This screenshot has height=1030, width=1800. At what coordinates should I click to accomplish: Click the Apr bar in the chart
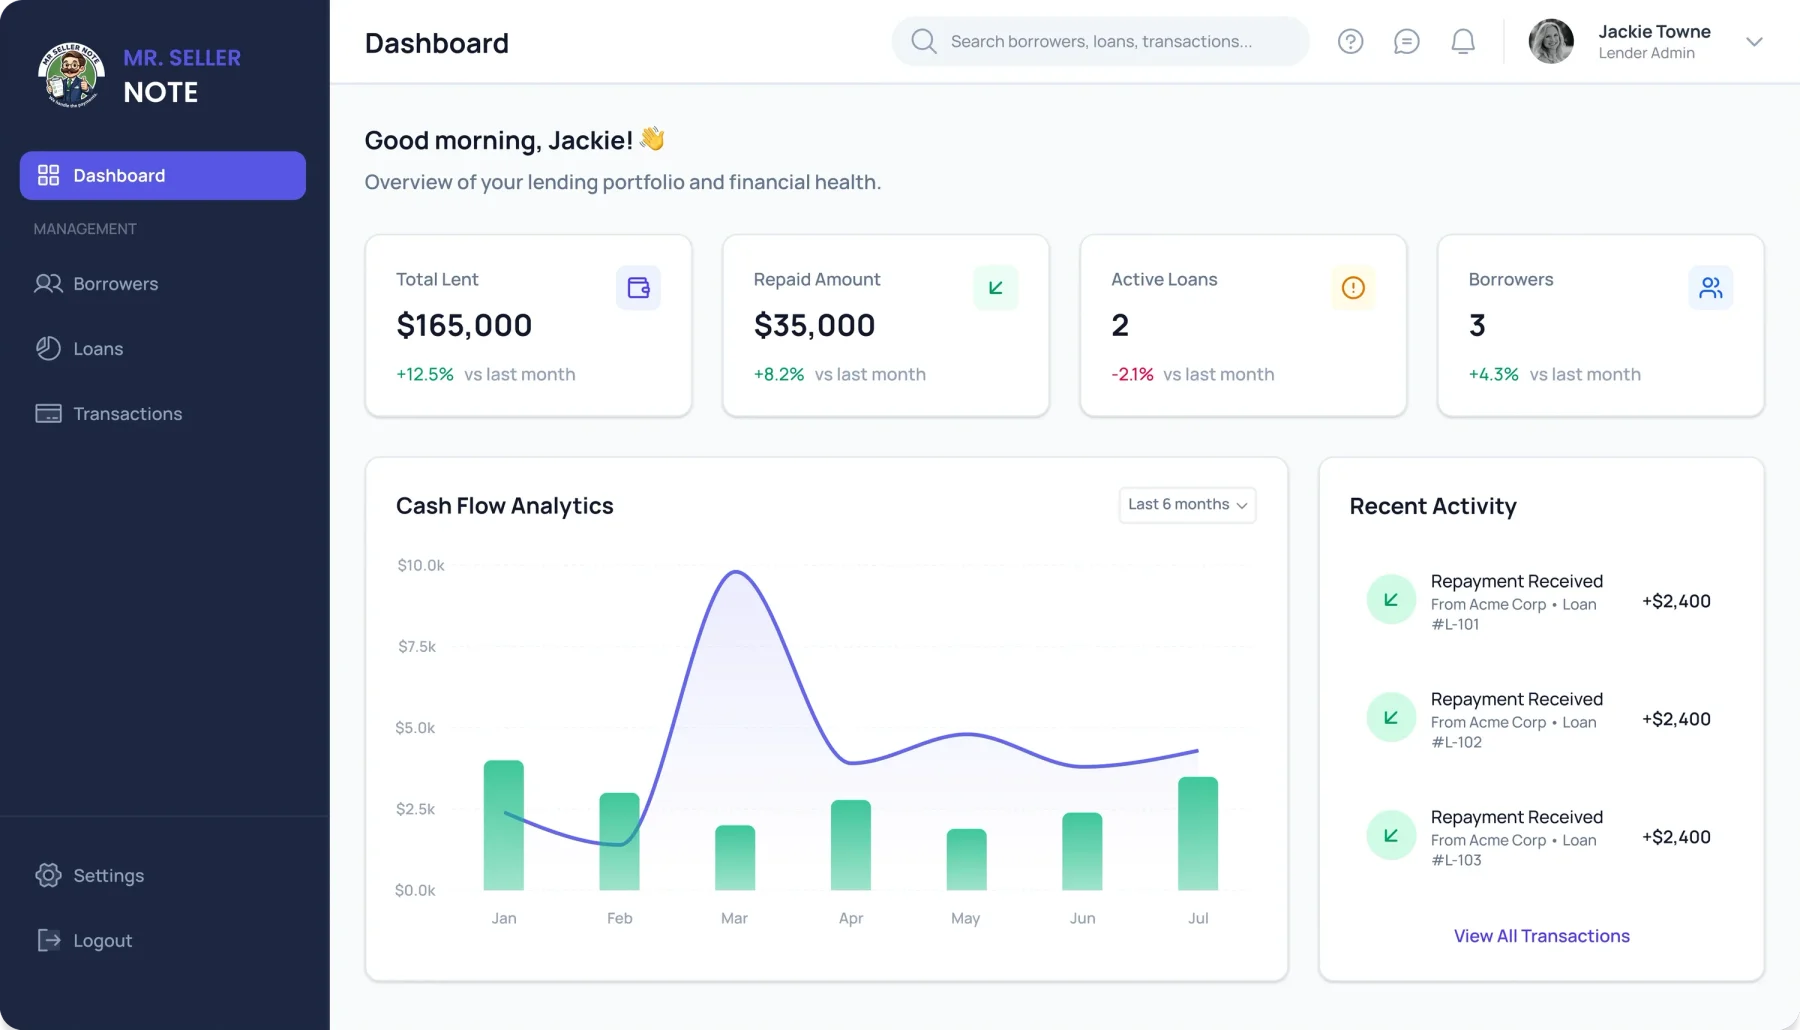(851, 845)
